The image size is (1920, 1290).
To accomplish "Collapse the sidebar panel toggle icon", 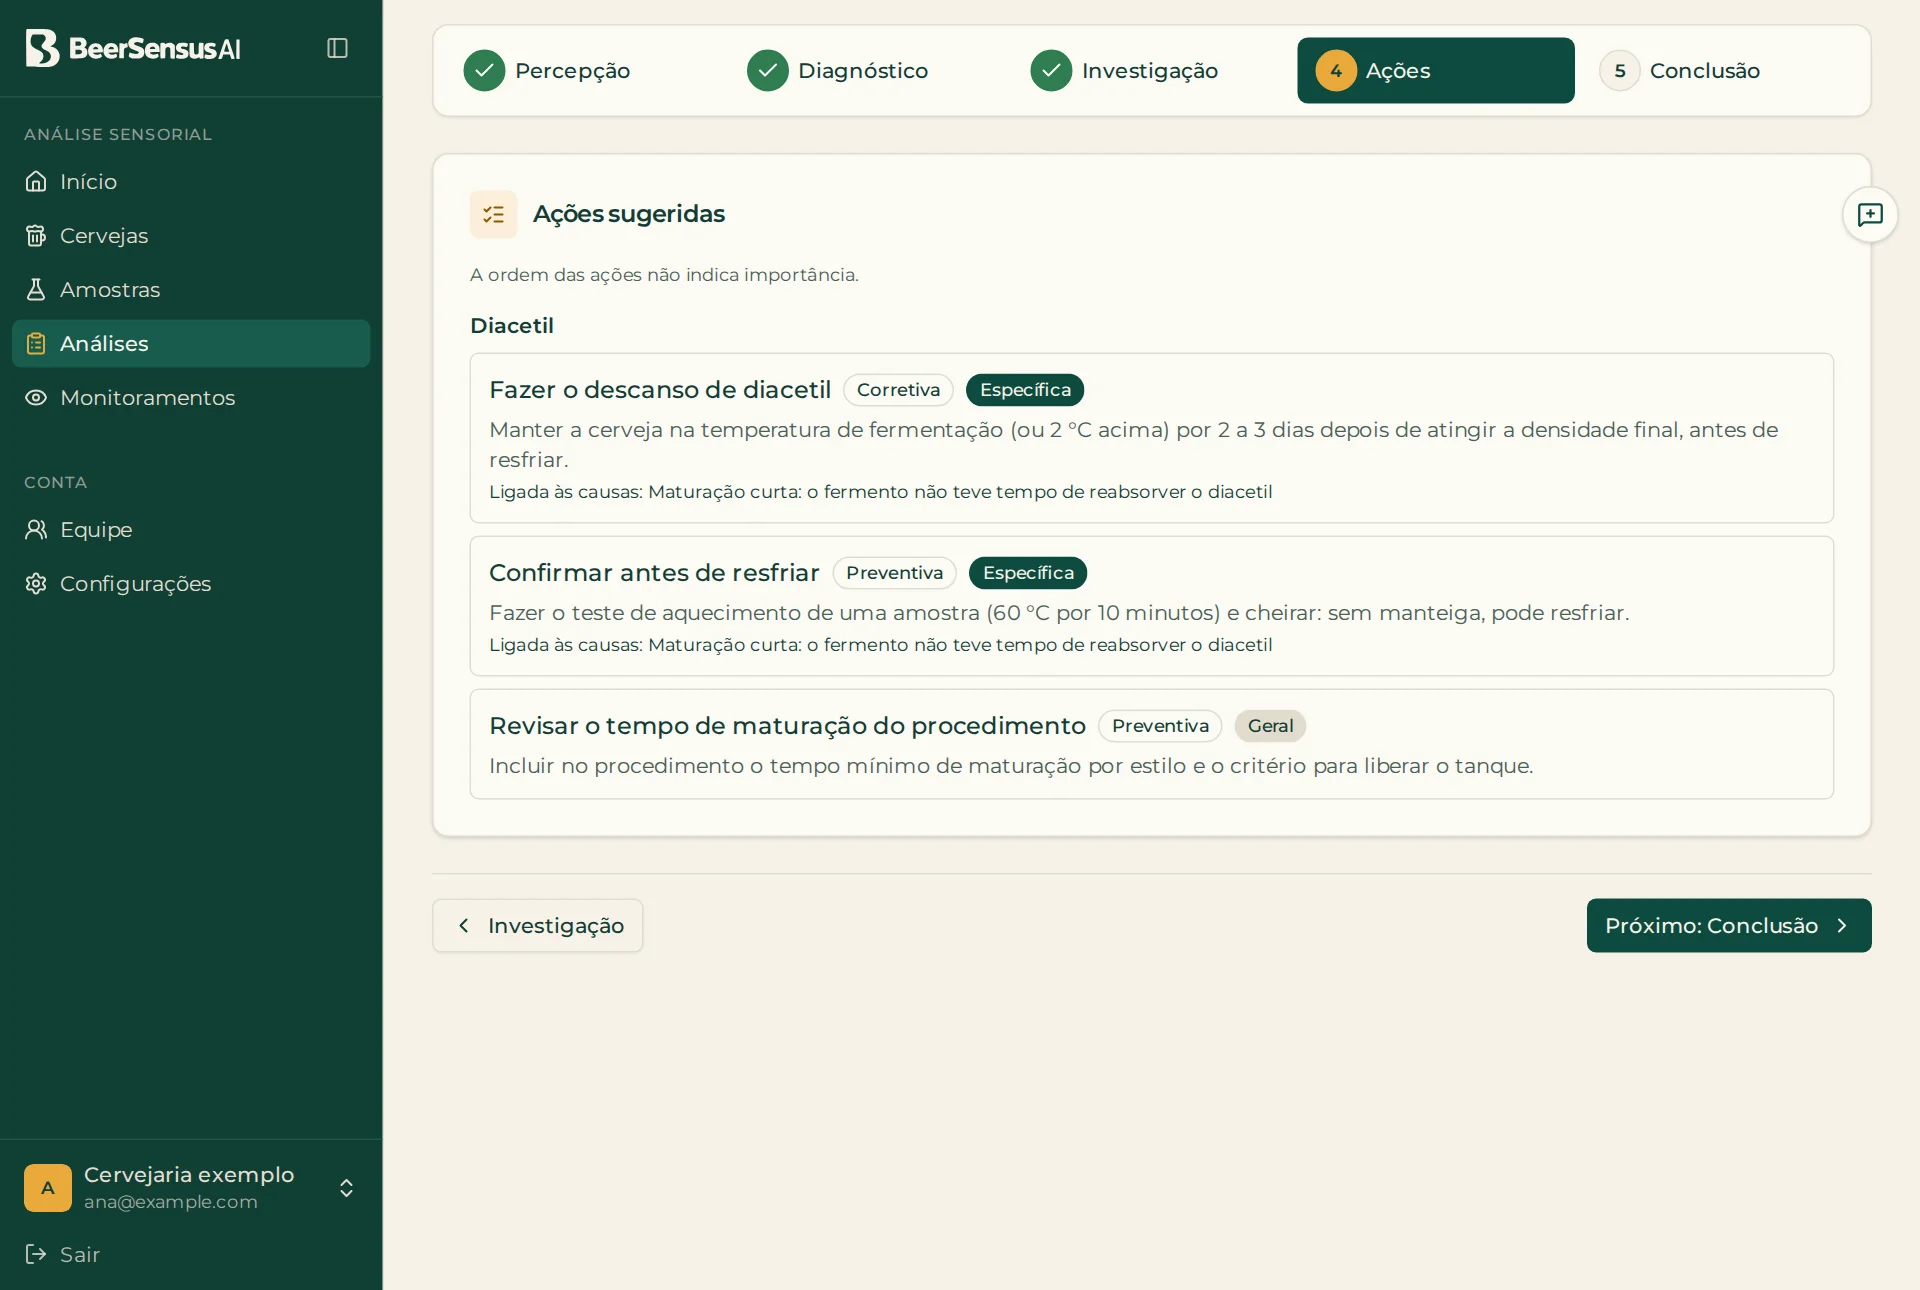I will pos(337,48).
